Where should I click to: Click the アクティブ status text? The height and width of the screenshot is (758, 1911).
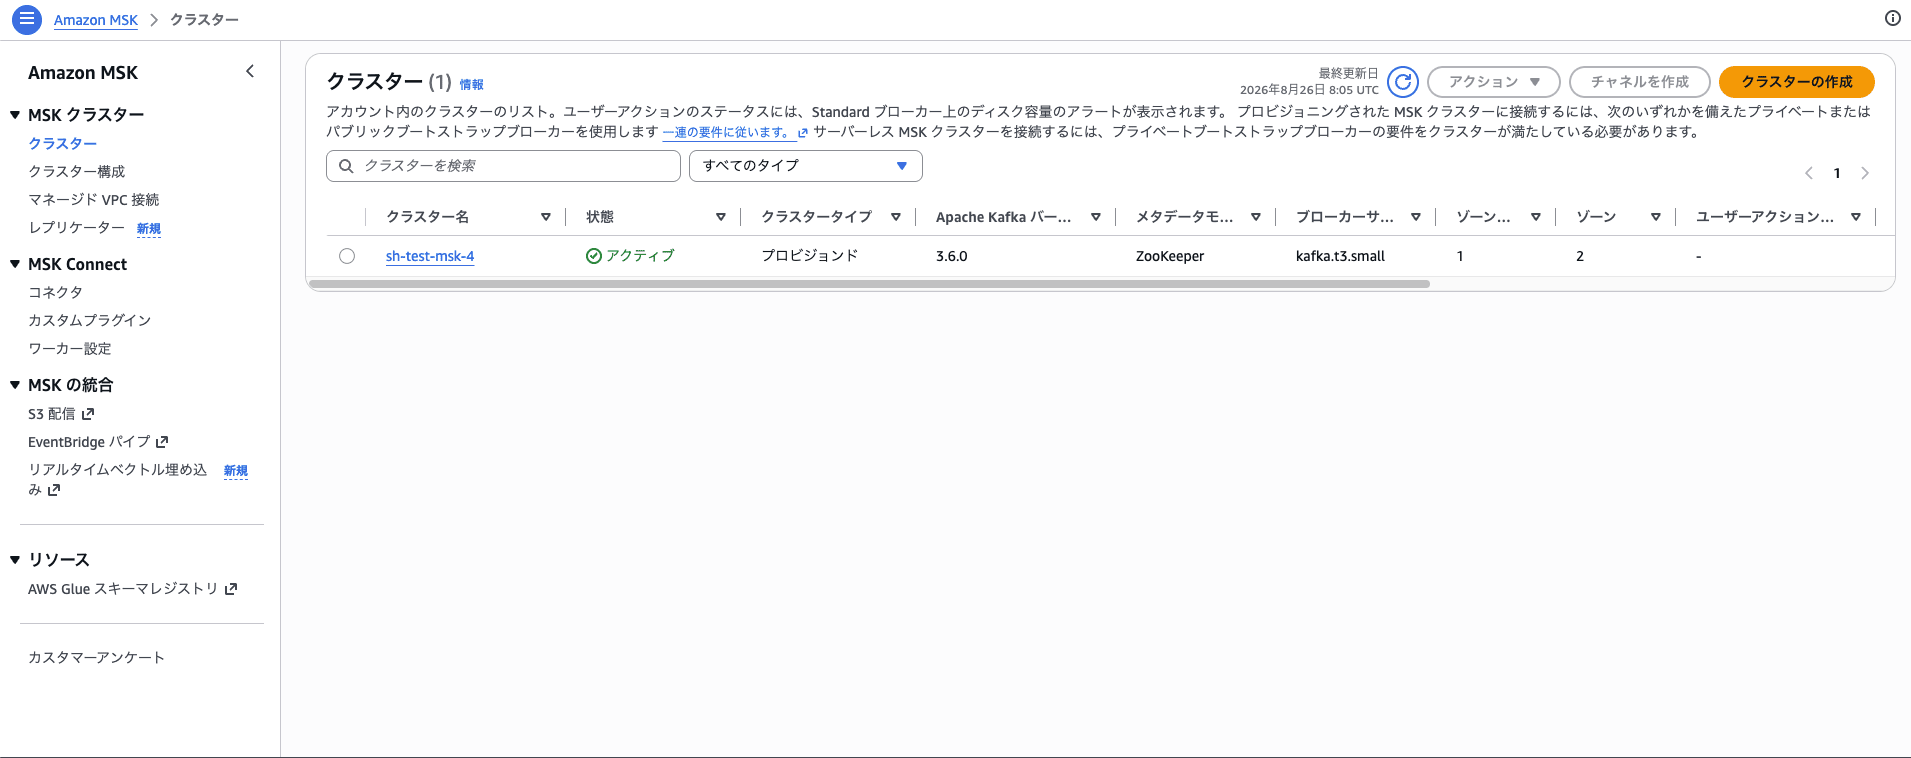pos(640,256)
